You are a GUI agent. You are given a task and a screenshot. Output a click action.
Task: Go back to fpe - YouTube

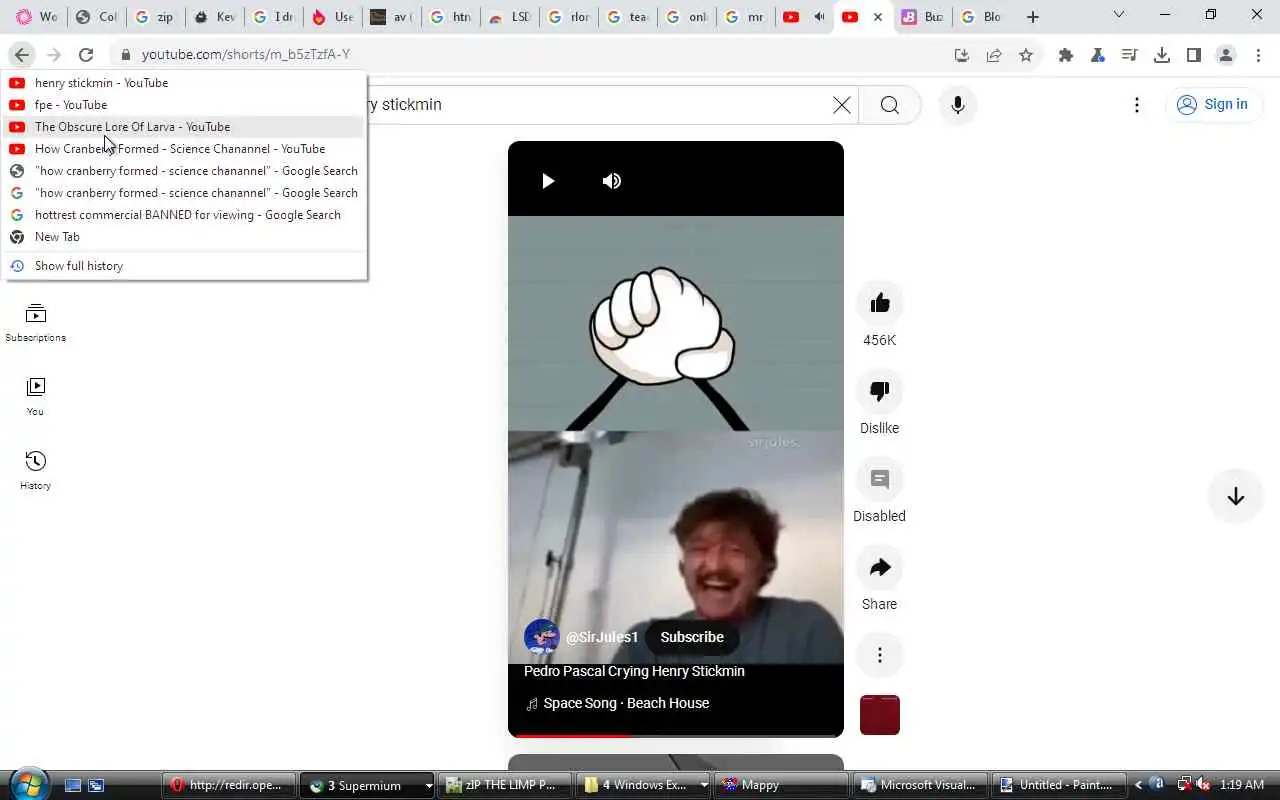186,105
